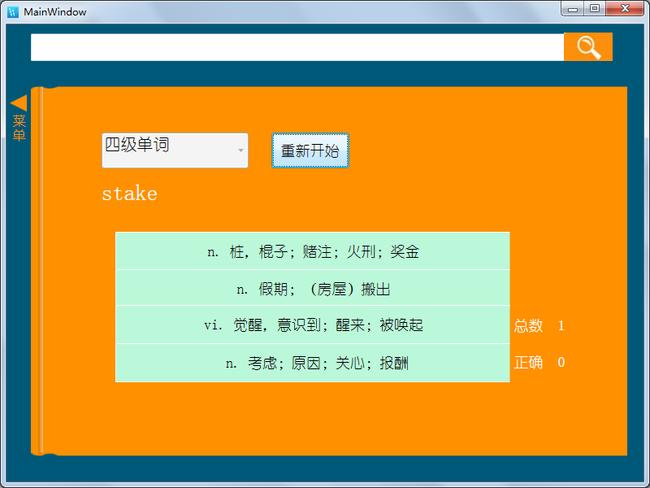Choose answer 觉醒，意识到；醒来；被唤起
Image resolution: width=650 pixels, height=488 pixels.
pos(313,325)
